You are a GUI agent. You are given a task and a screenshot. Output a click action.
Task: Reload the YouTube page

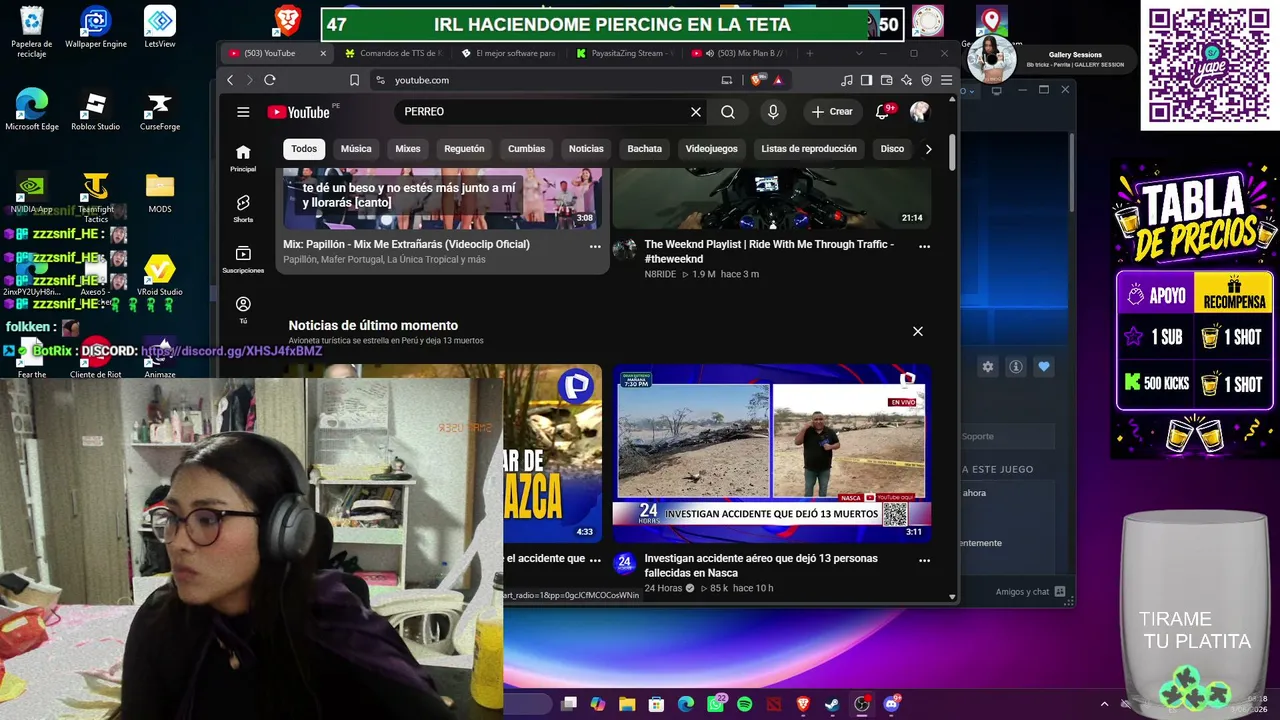click(x=270, y=80)
